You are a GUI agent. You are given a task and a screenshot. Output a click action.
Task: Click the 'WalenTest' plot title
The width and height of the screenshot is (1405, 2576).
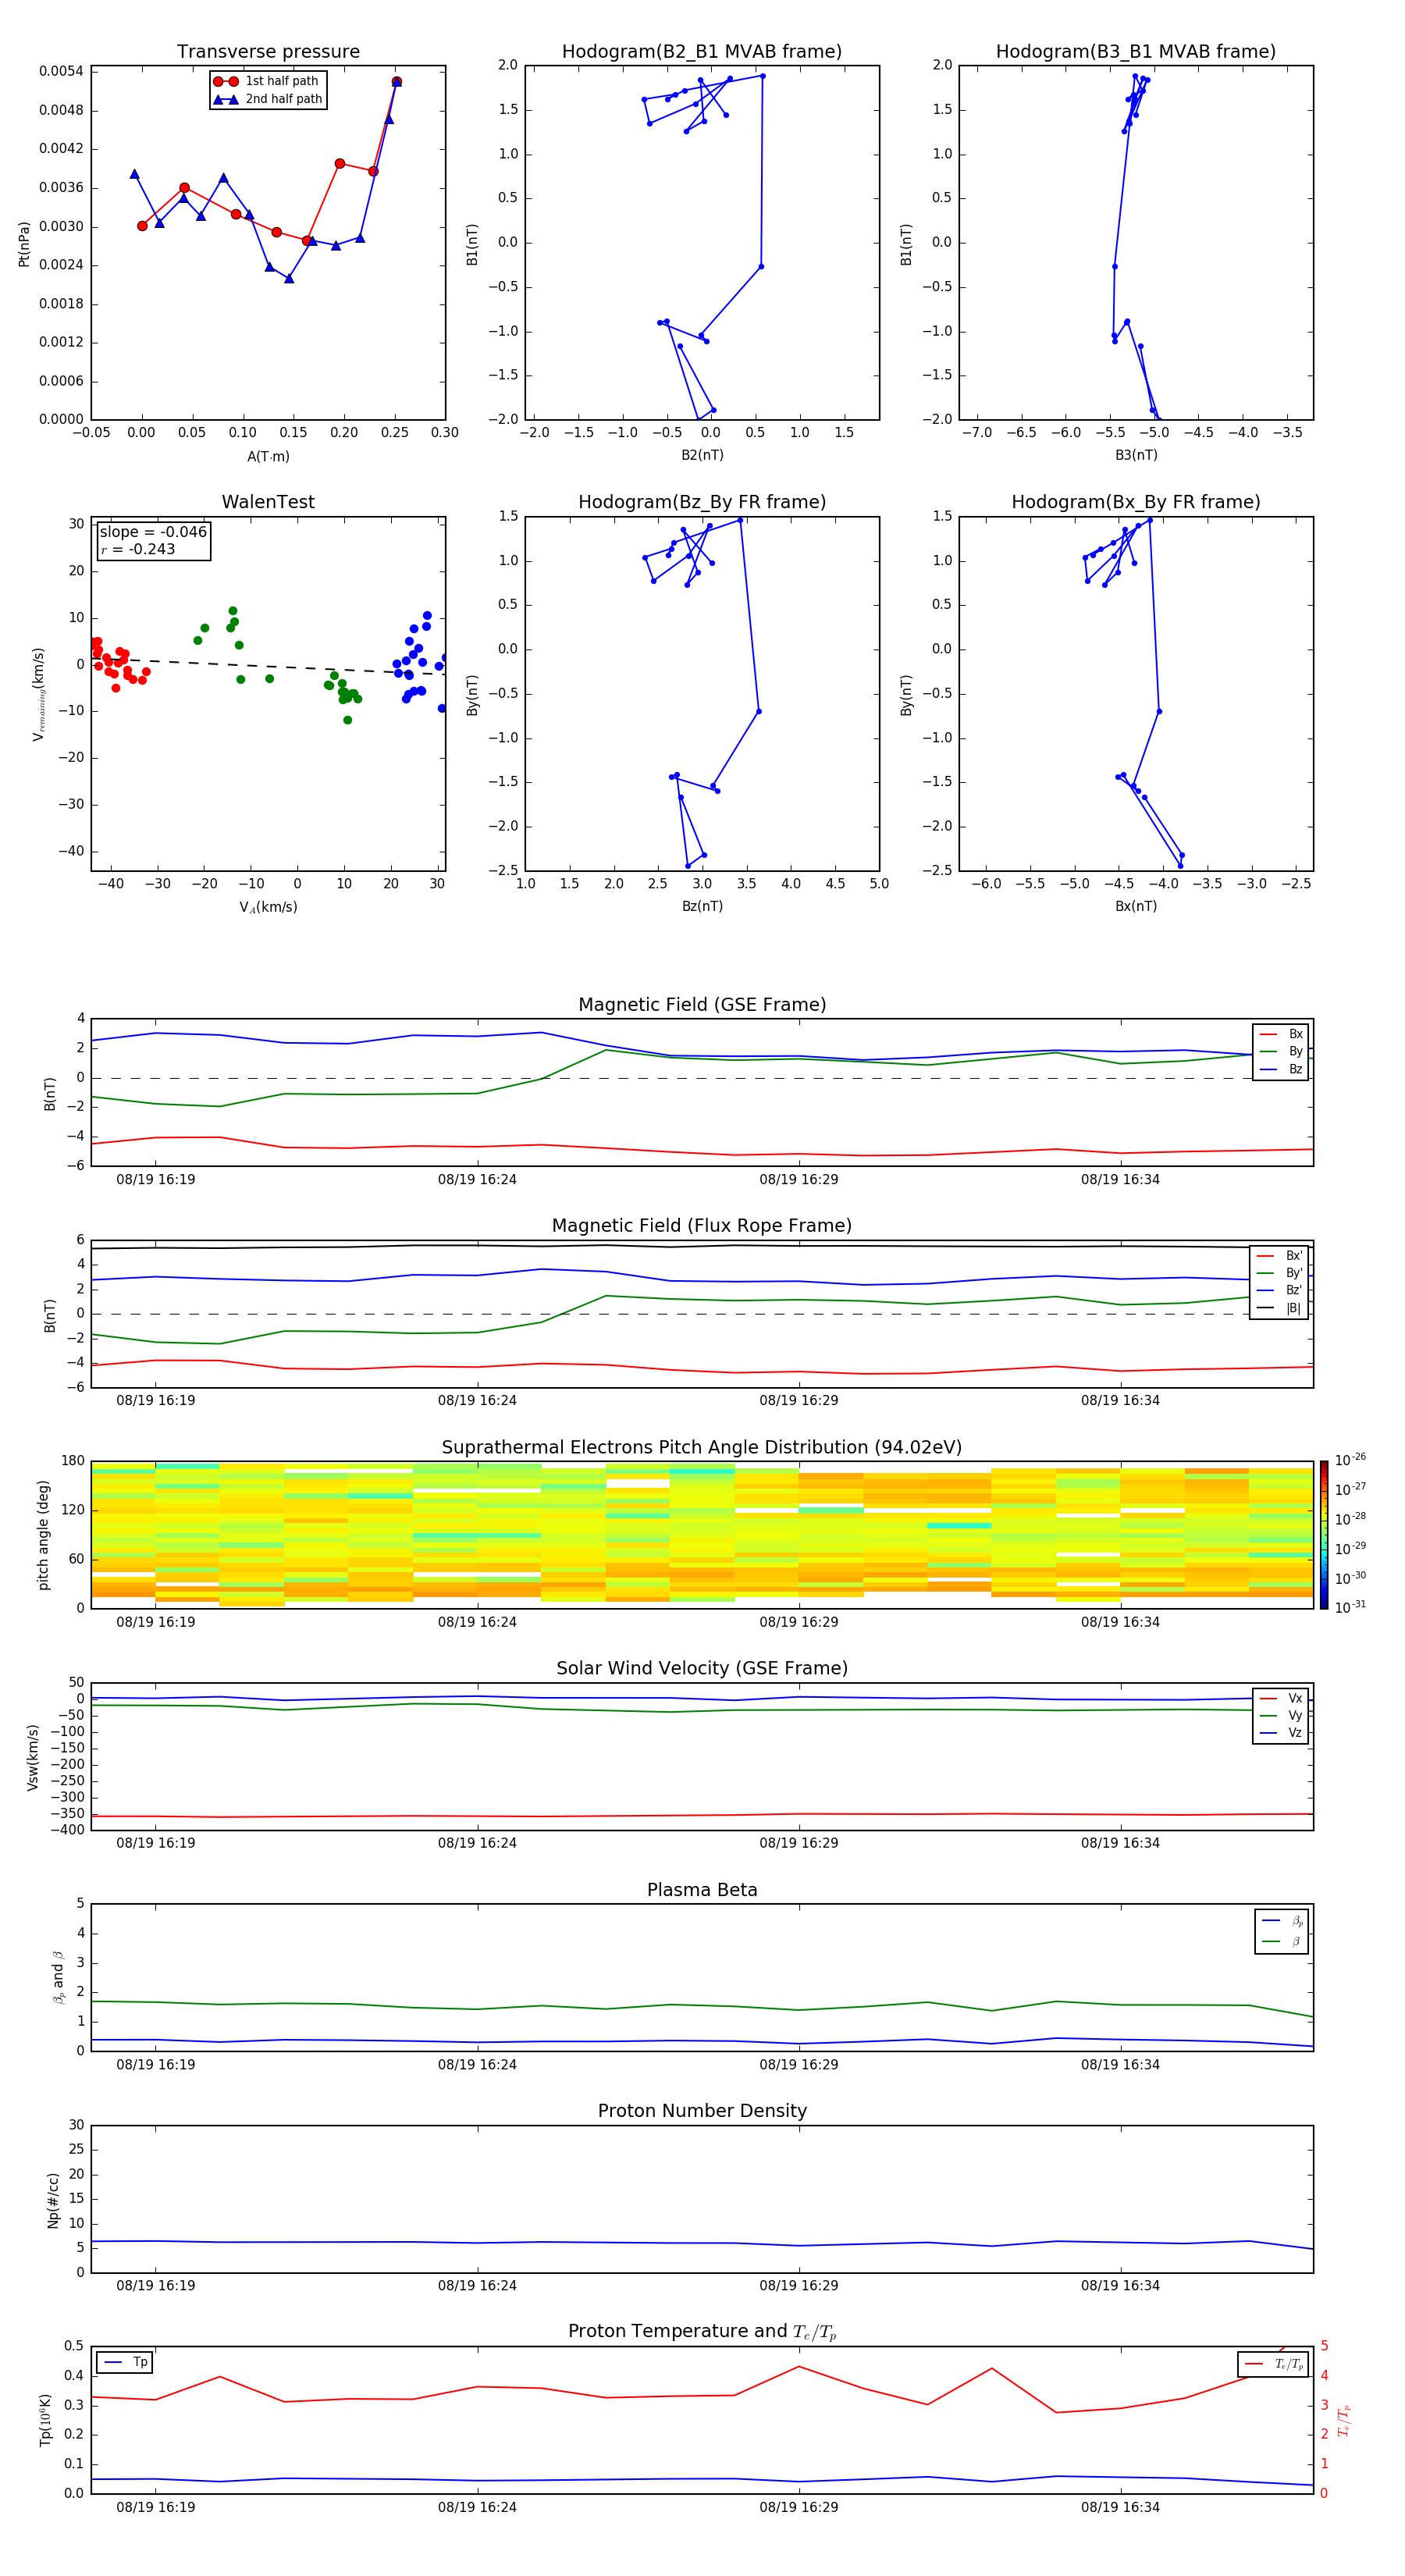[x=268, y=502]
